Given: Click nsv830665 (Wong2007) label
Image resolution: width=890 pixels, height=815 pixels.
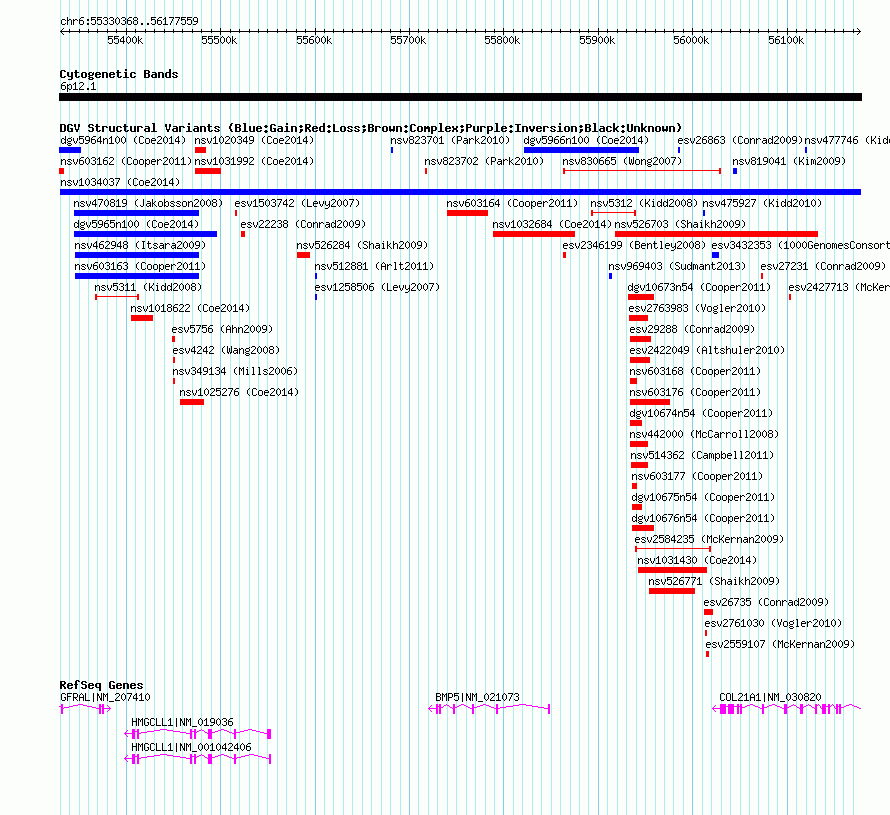Looking at the screenshot, I should point(622,161).
